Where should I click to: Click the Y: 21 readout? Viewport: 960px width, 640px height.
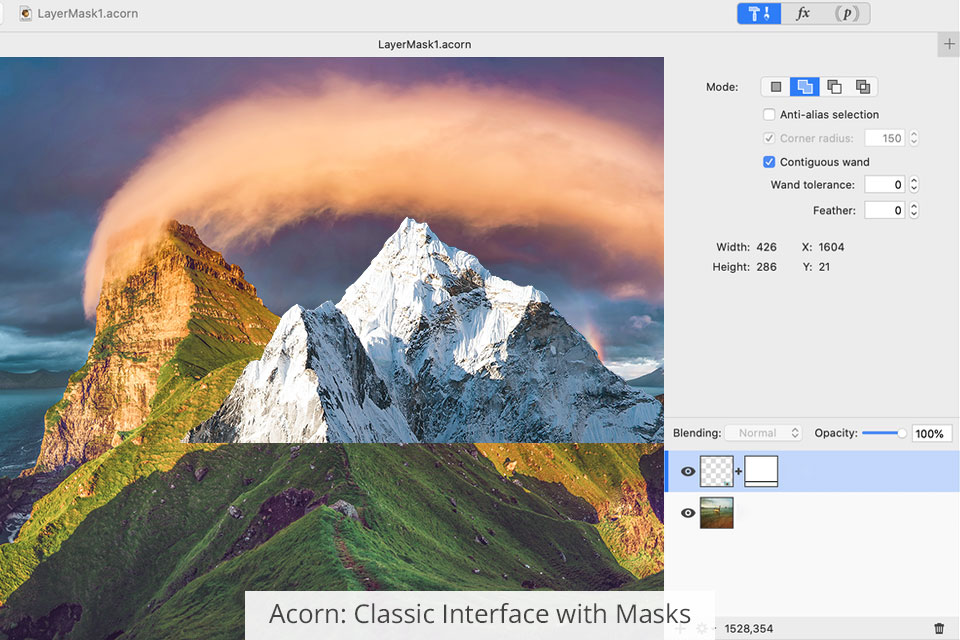[x=816, y=267]
